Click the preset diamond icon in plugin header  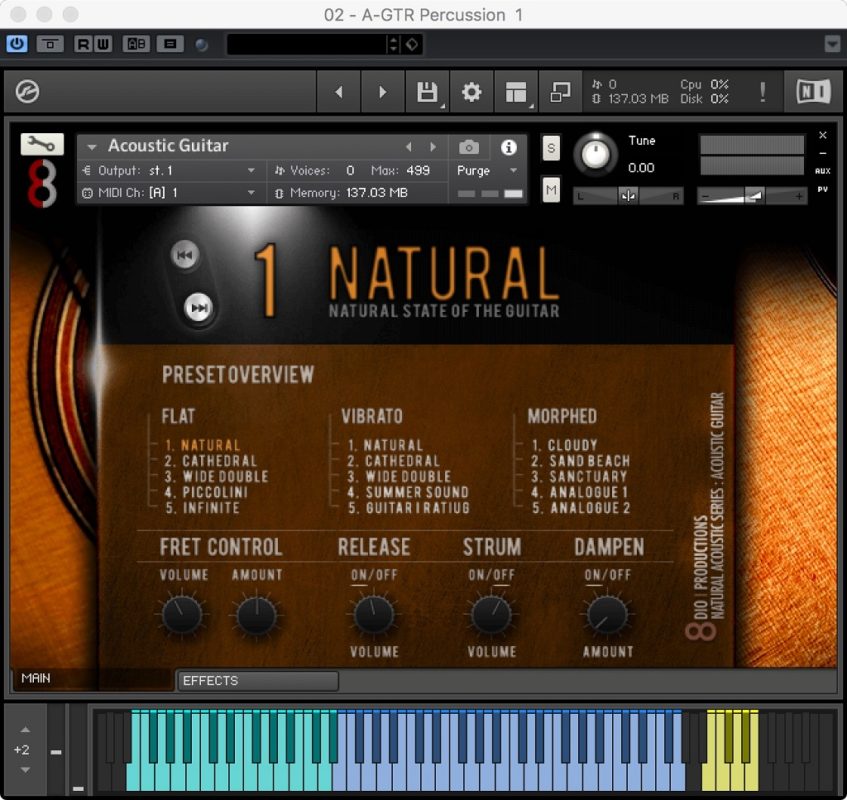[412, 44]
